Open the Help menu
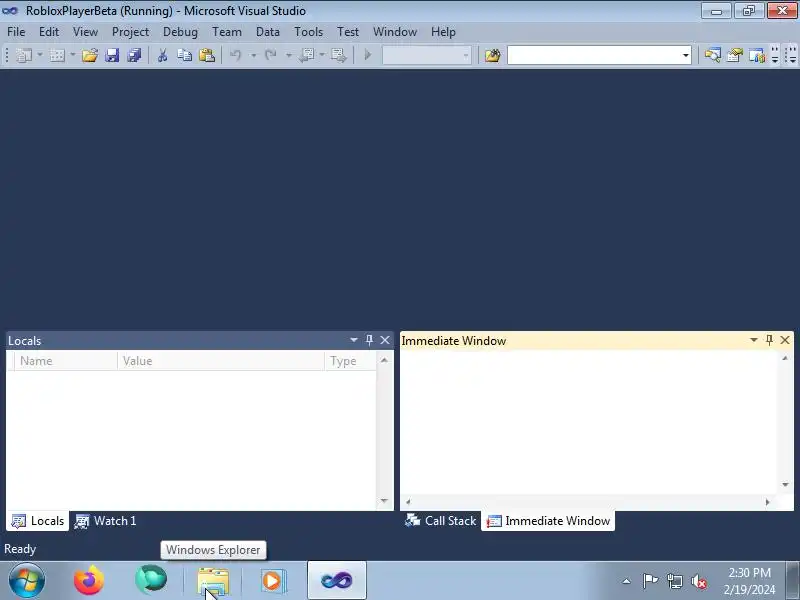This screenshot has height=600, width=800. (x=443, y=32)
